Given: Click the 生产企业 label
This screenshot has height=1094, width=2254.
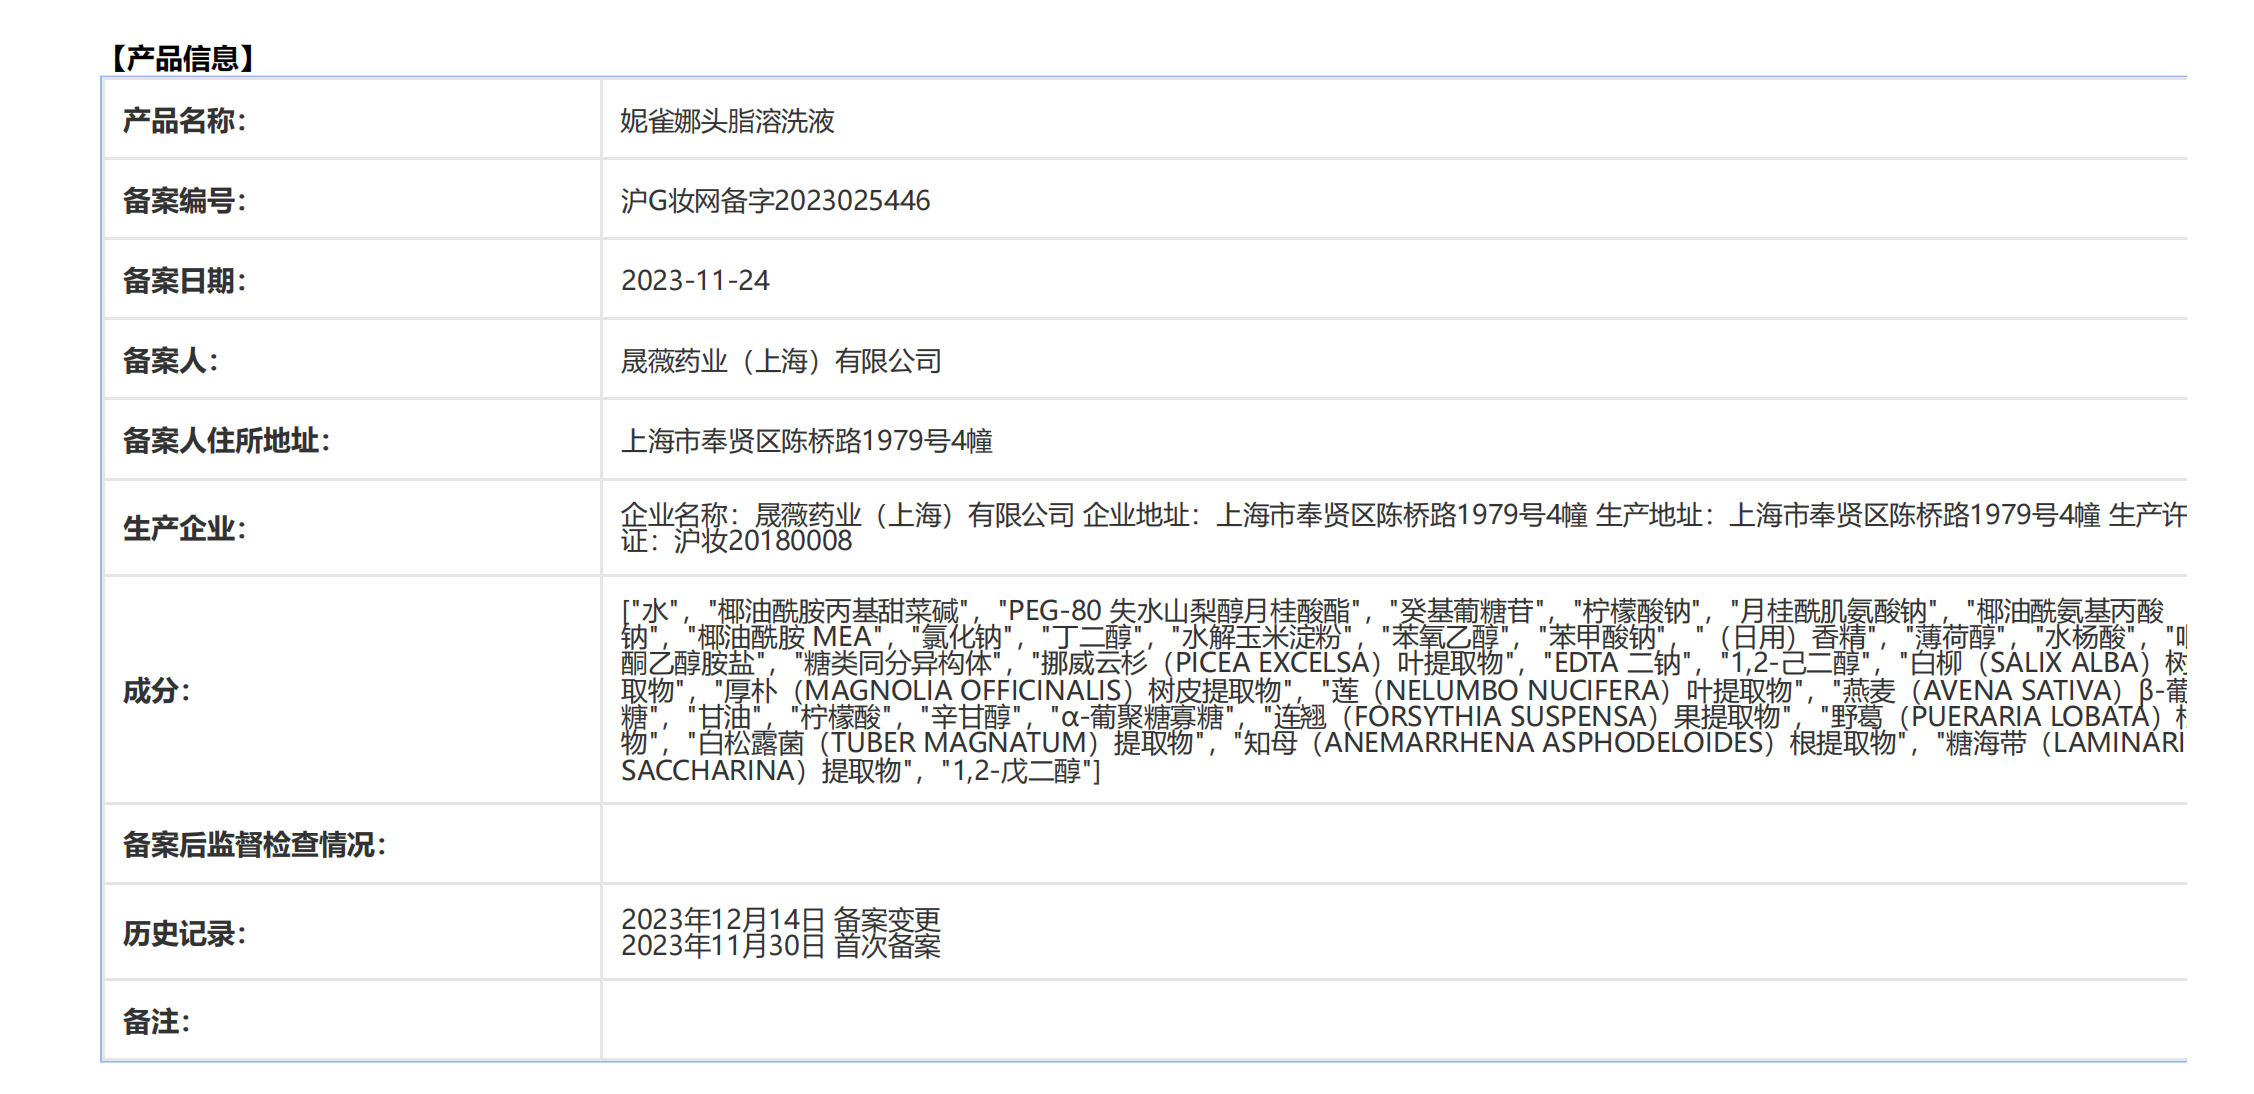Looking at the screenshot, I should 184,529.
